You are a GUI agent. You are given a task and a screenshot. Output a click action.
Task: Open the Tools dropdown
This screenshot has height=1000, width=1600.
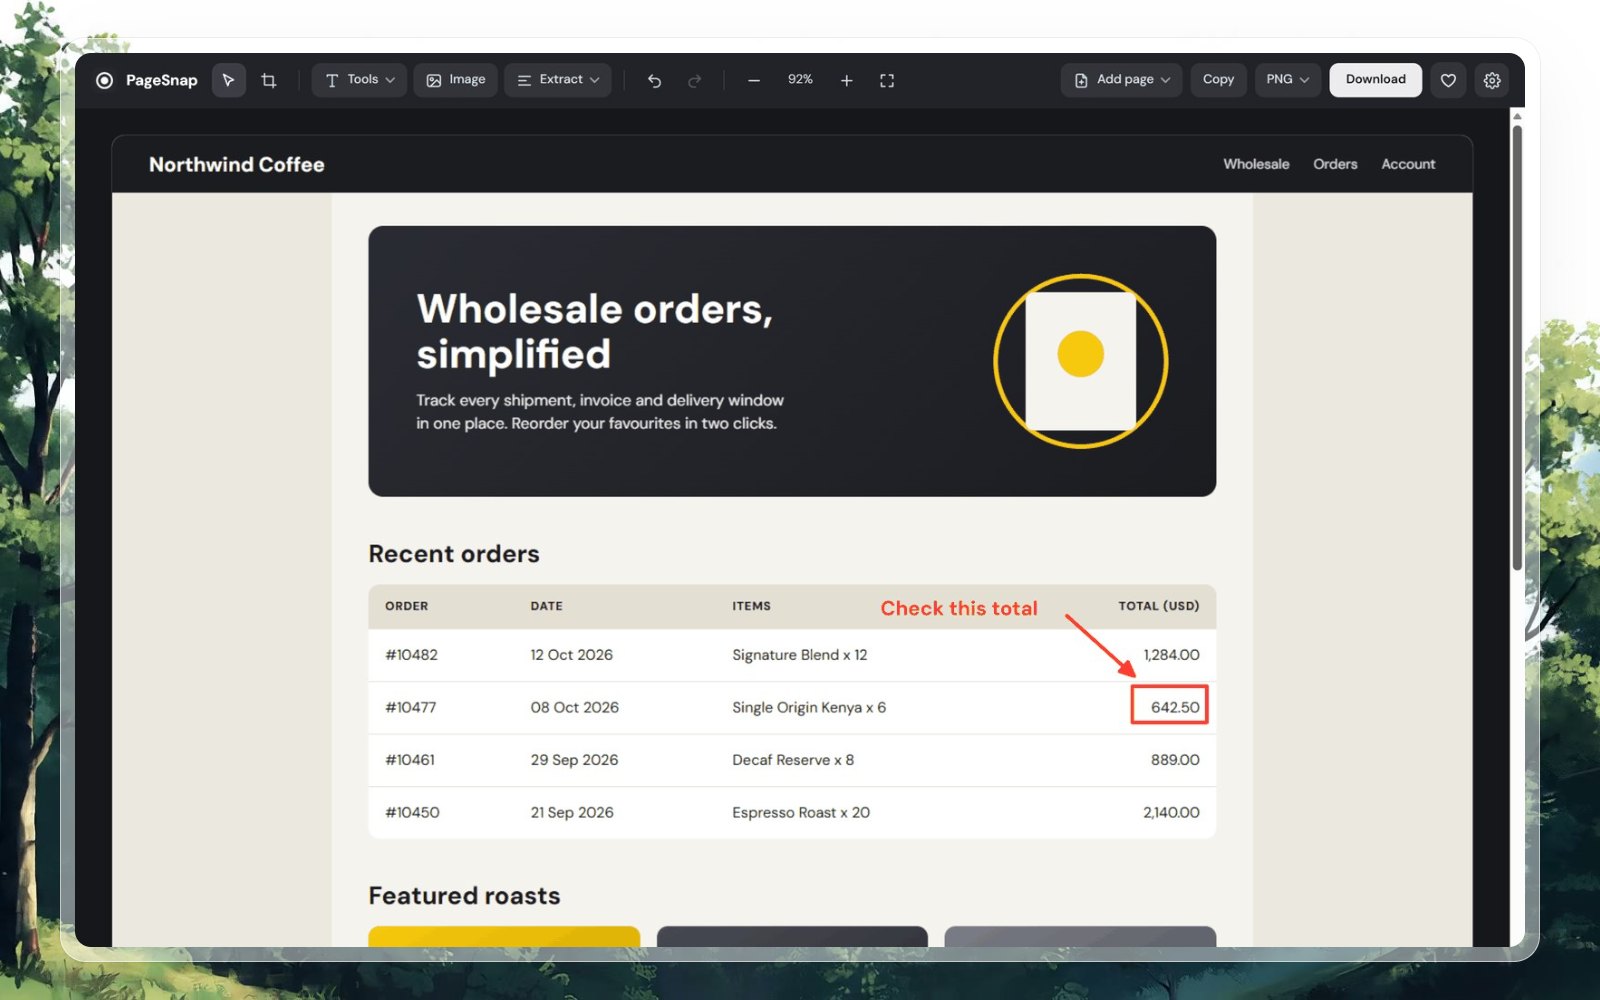(359, 80)
